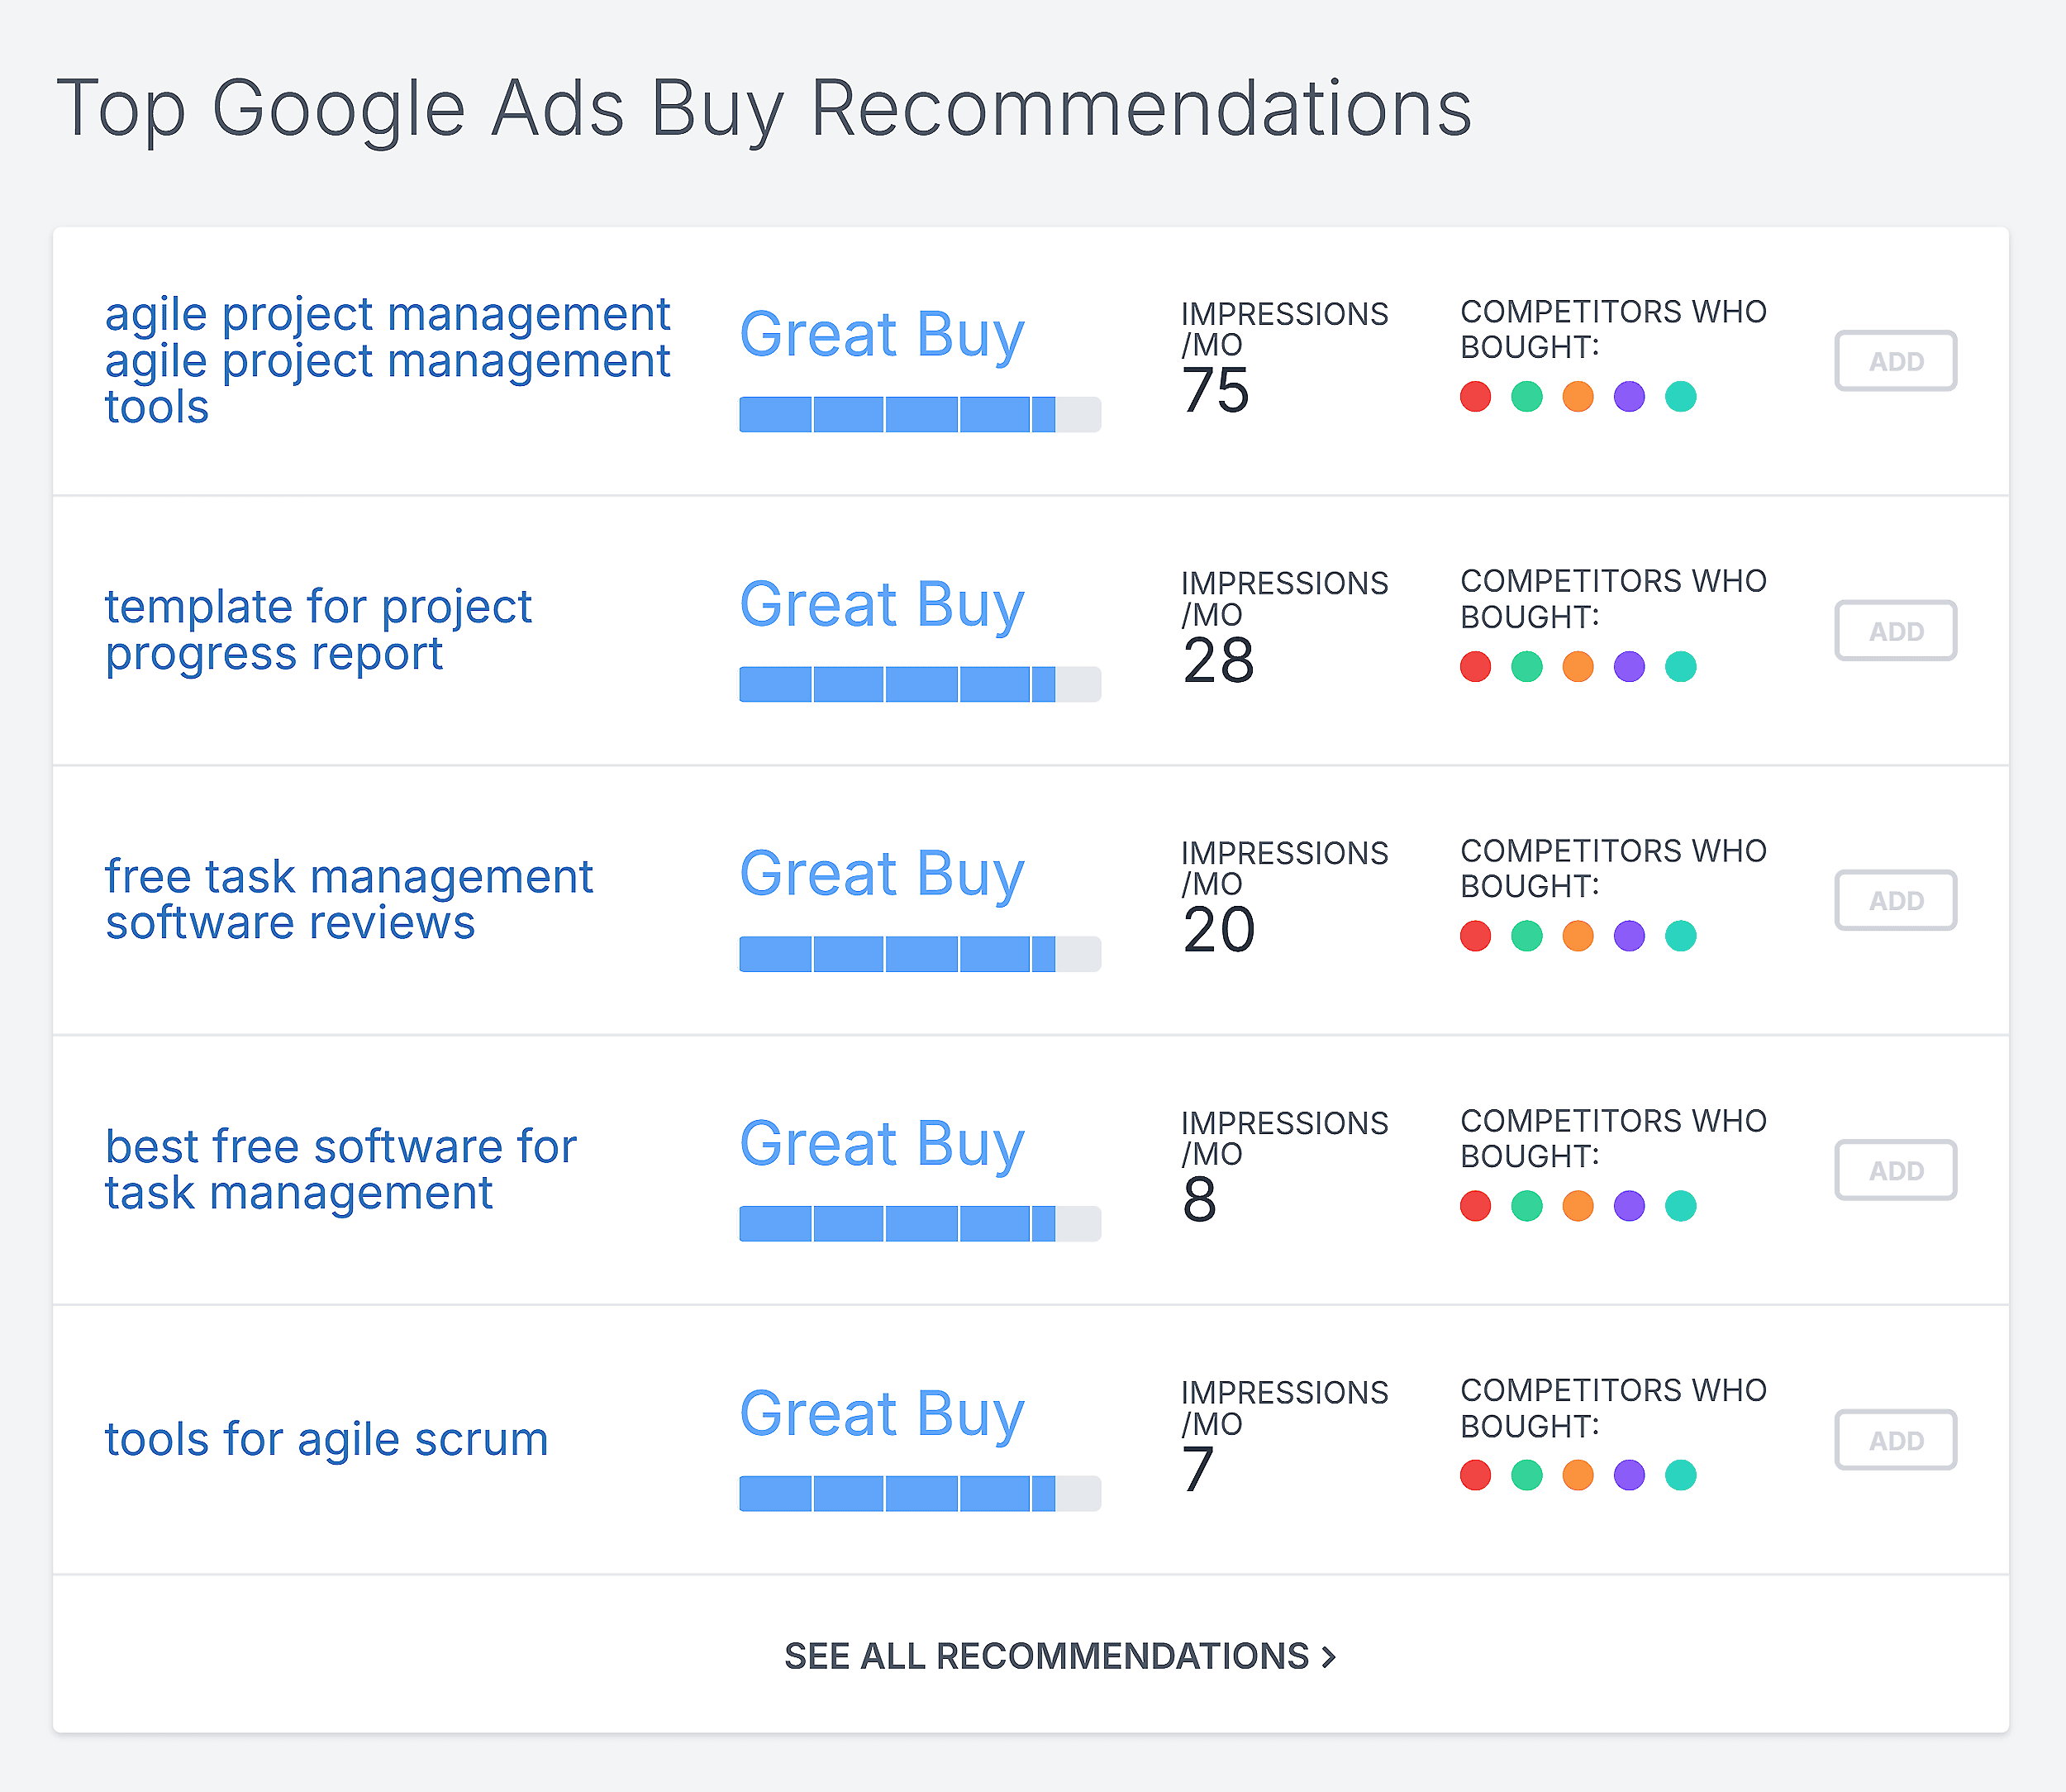Click the green competitor dot for template keyword row
The width and height of the screenshot is (2066, 1792).
(x=1527, y=666)
